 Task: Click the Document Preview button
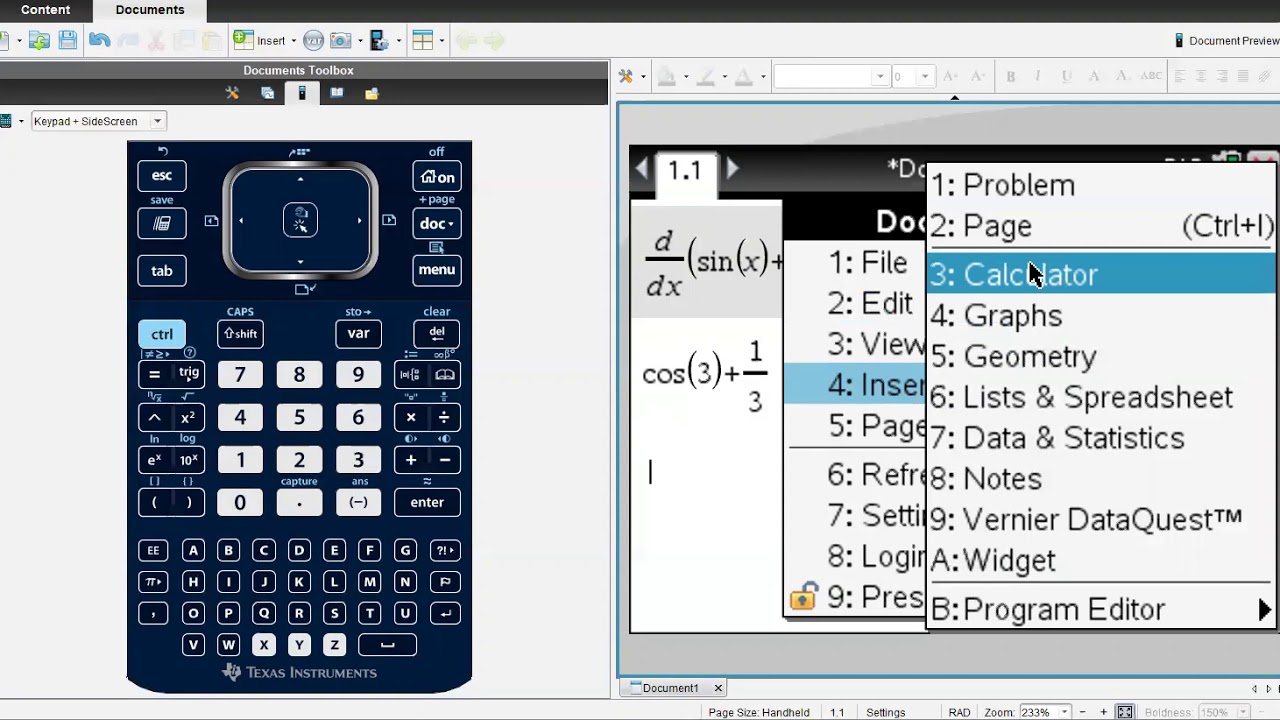click(1226, 41)
